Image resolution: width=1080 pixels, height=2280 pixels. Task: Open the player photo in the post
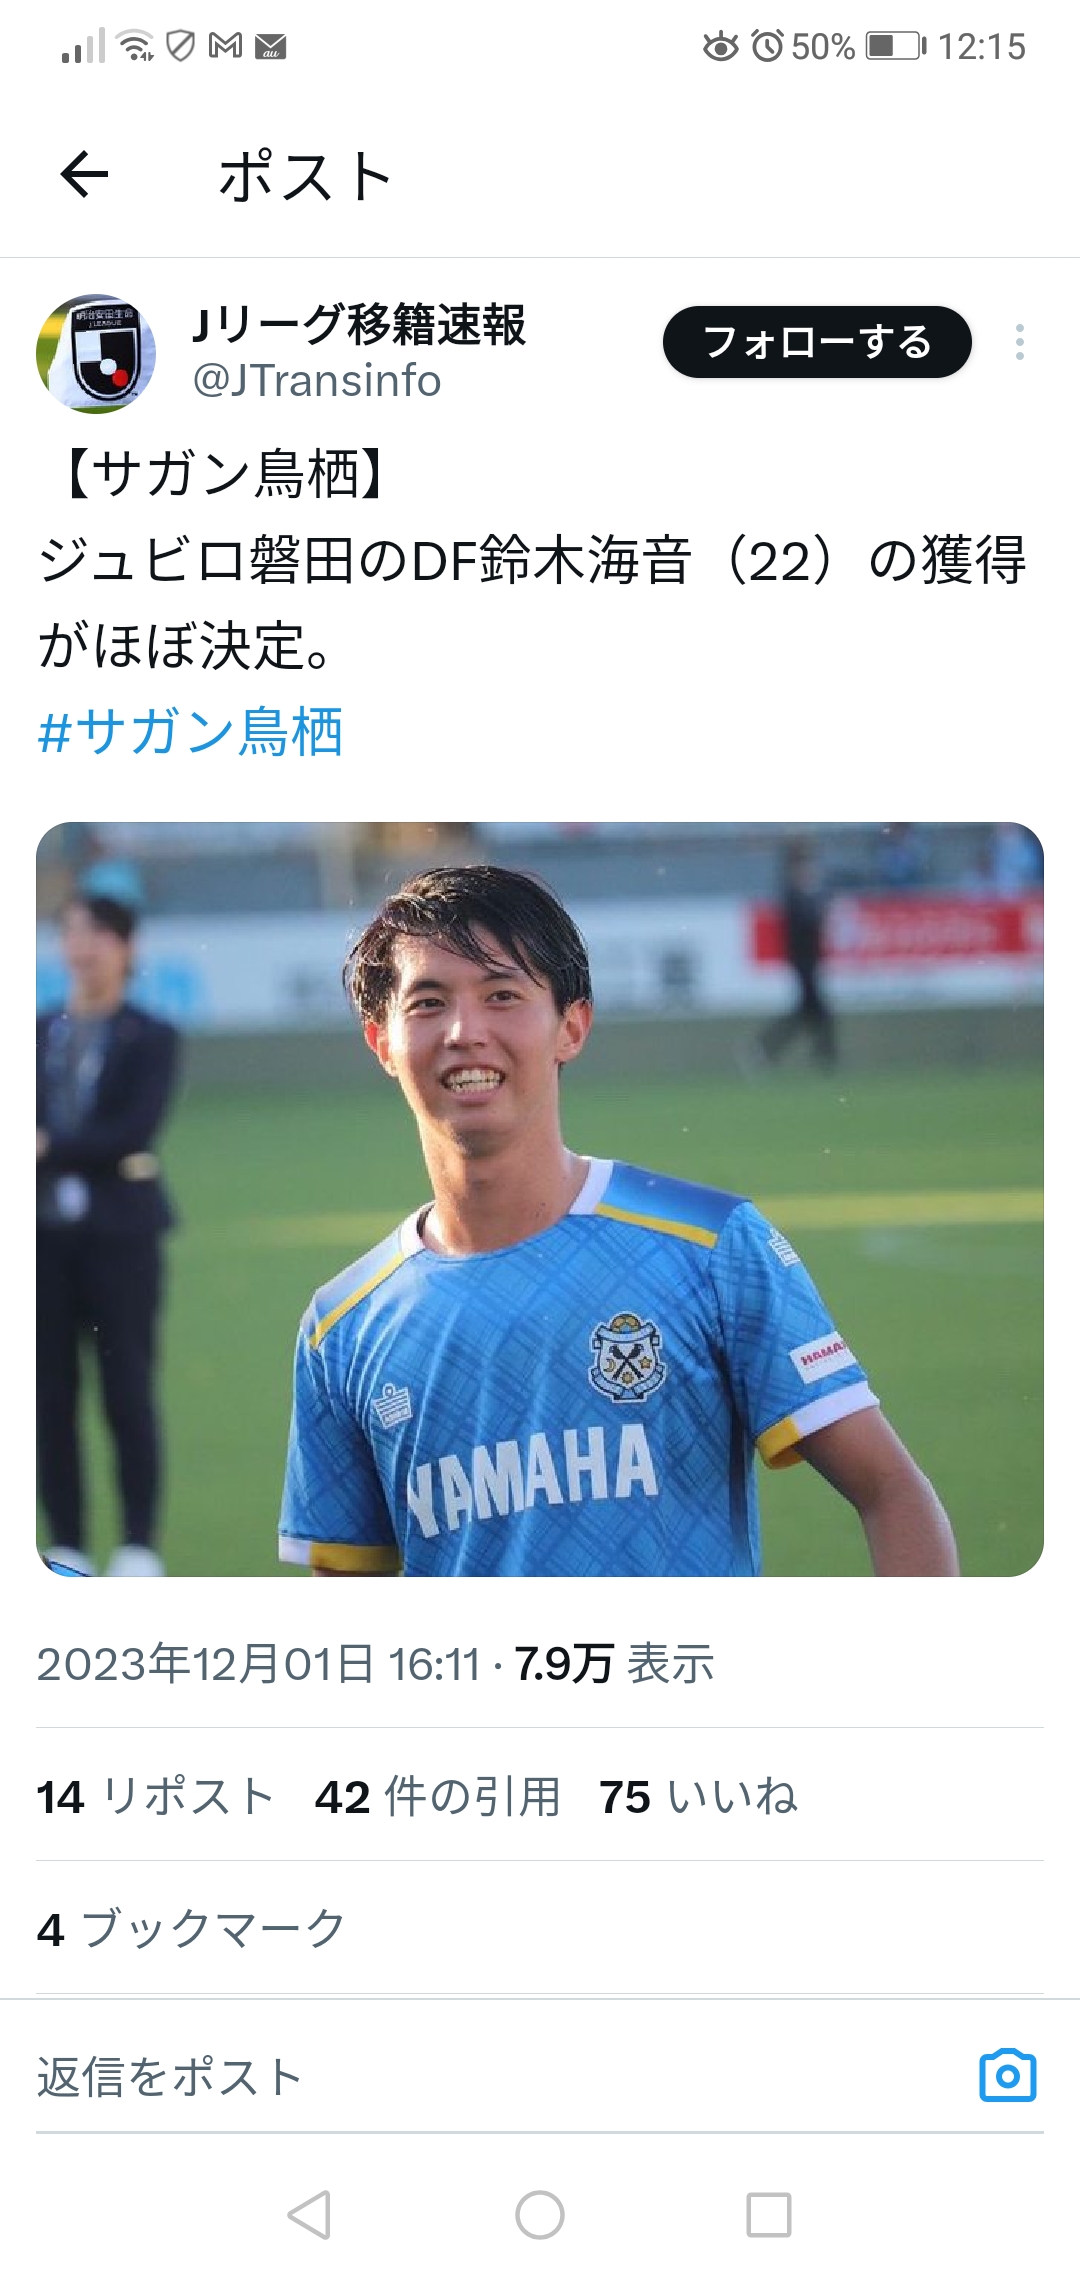(540, 1199)
